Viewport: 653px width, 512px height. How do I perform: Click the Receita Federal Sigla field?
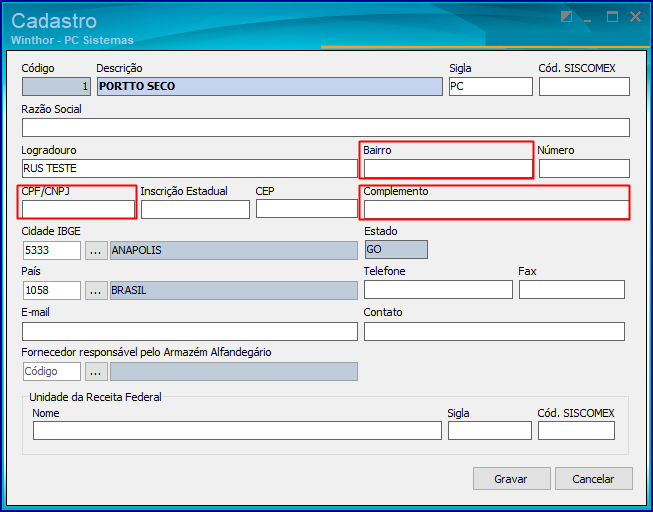tap(490, 430)
